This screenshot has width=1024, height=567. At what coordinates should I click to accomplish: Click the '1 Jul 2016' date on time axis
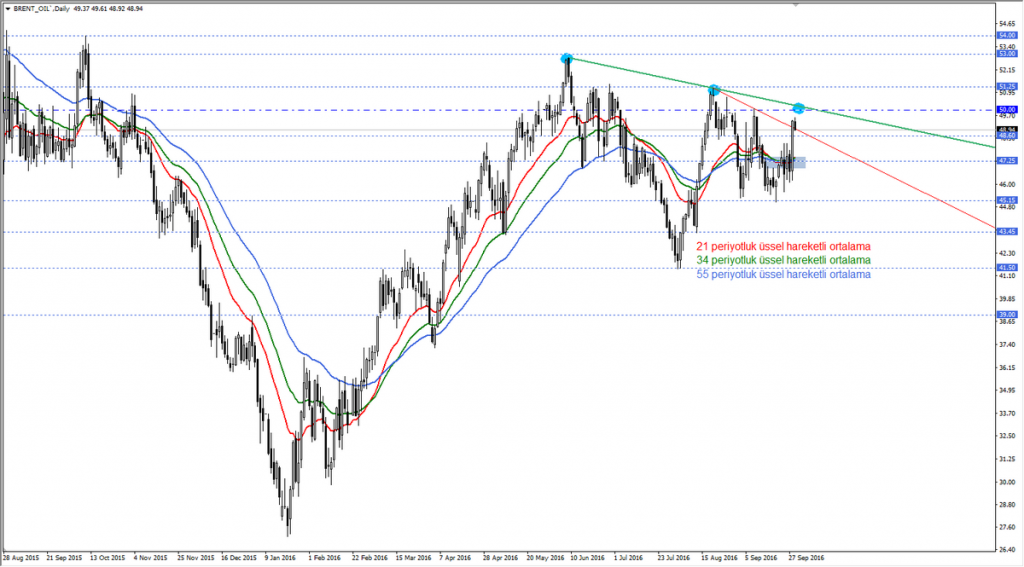click(x=628, y=558)
